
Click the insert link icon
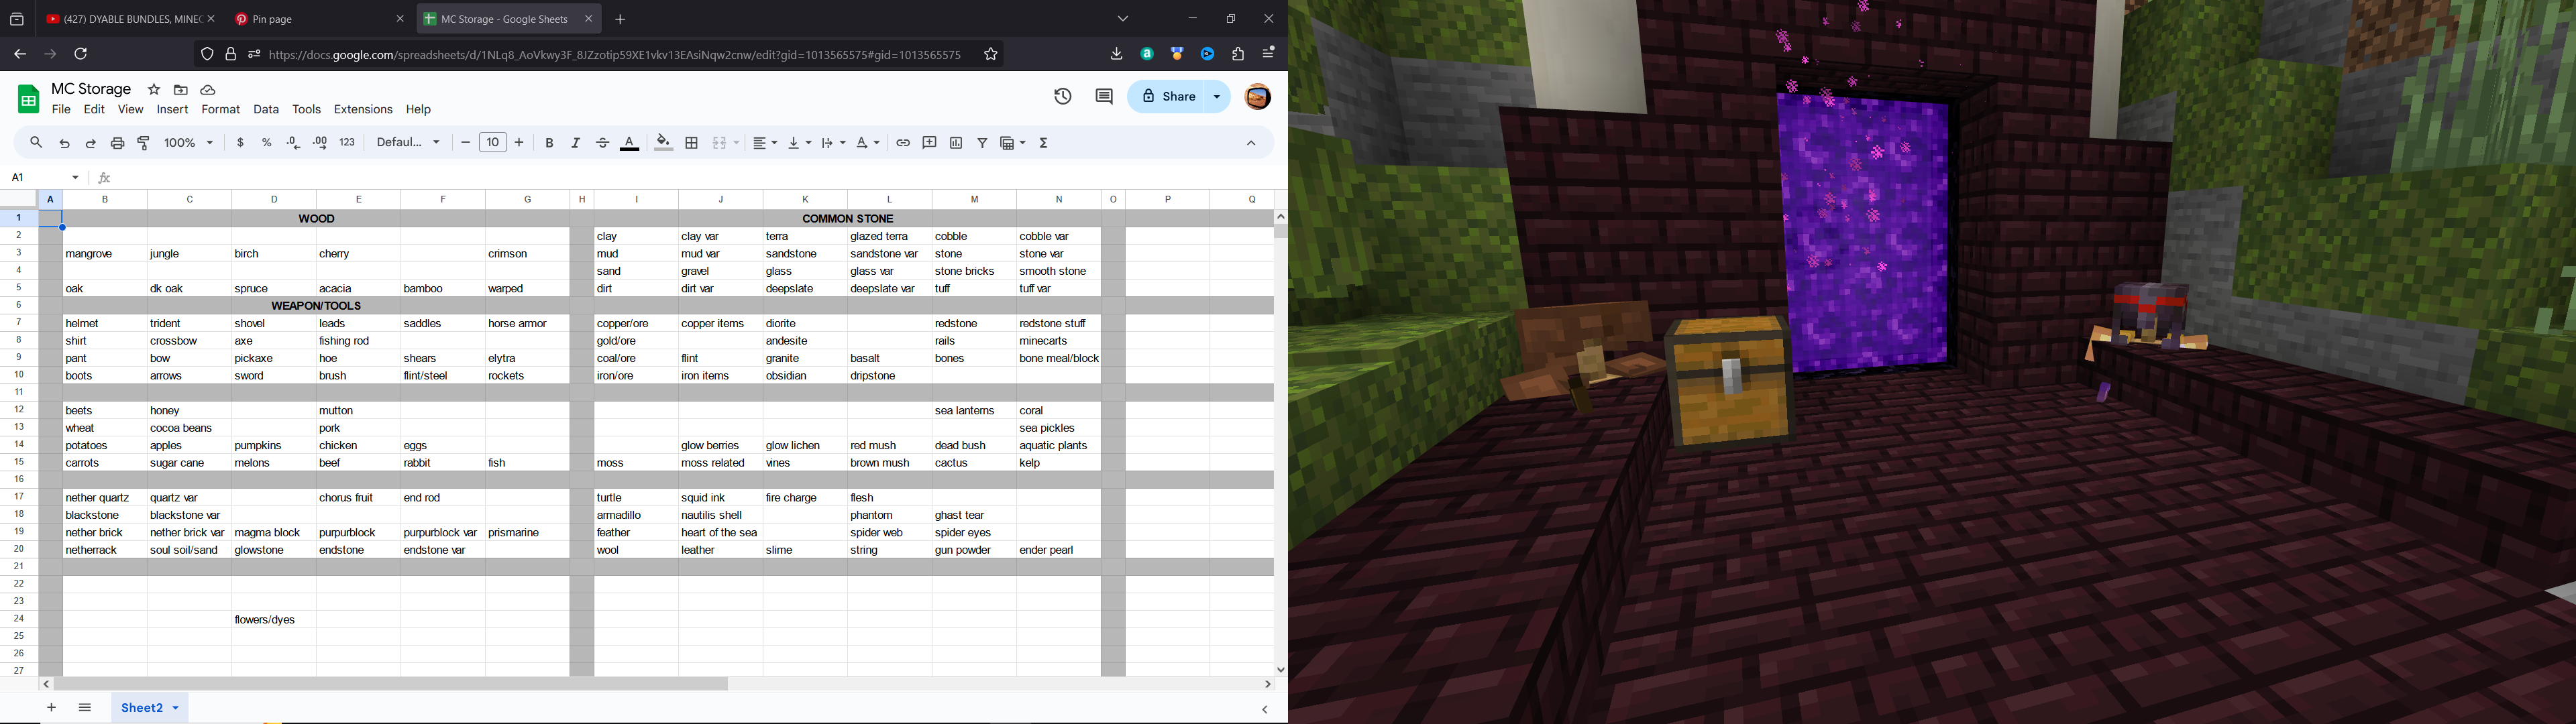(903, 144)
